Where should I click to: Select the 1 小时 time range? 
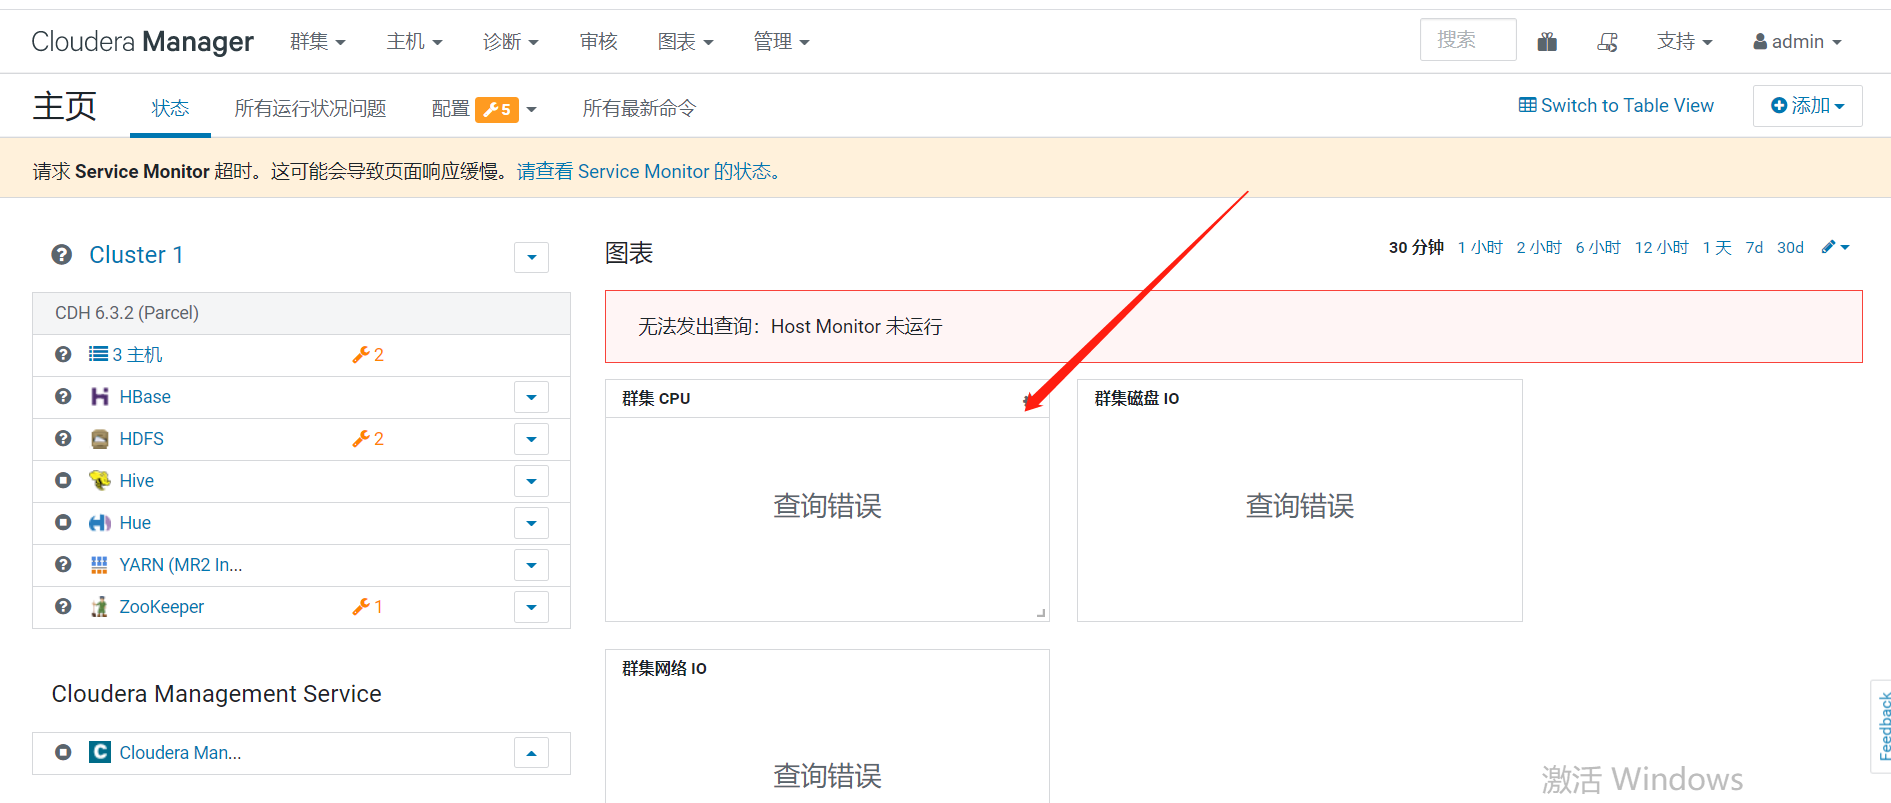(1480, 247)
